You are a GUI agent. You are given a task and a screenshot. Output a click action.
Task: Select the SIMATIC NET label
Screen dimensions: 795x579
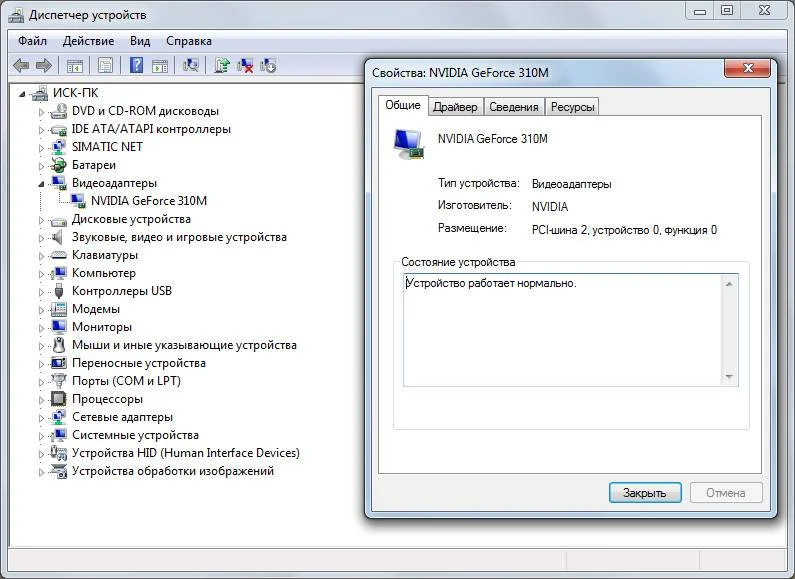[x=107, y=147]
